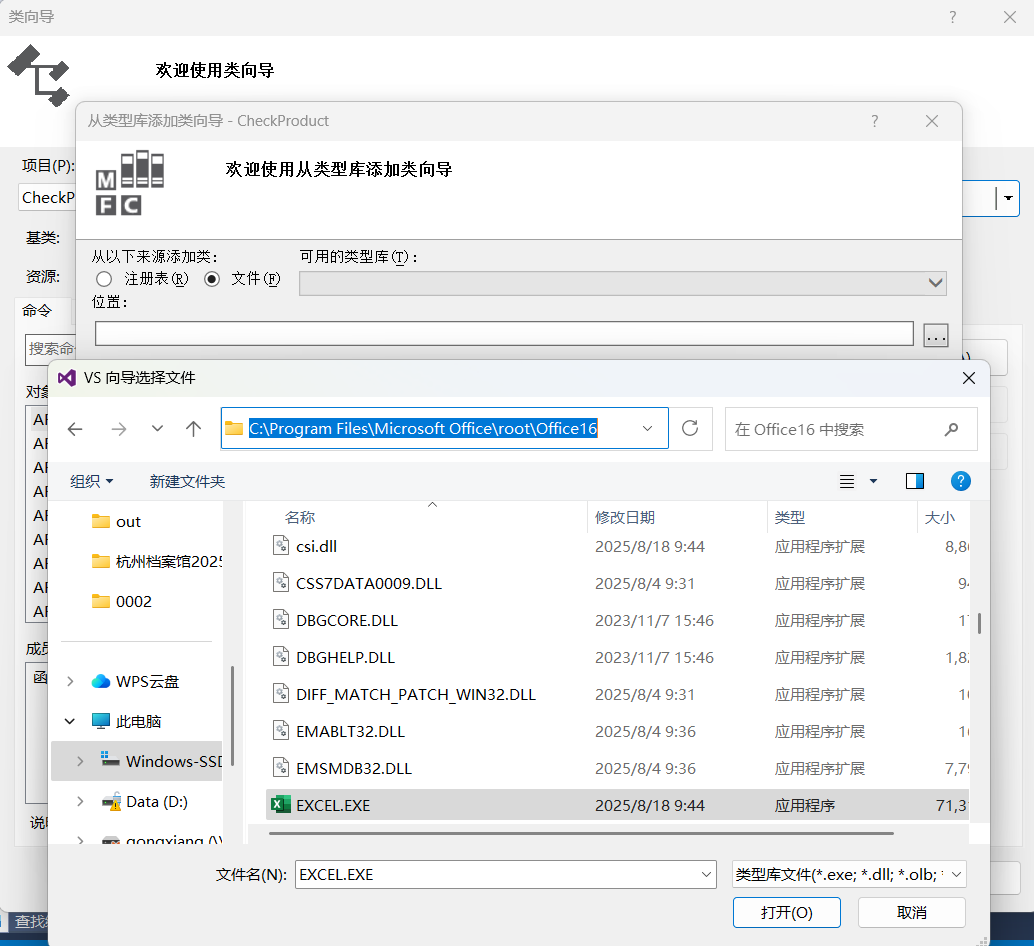The height and width of the screenshot is (946, 1034).
Task: Select the 注册表 radio button
Action: [x=104, y=280]
